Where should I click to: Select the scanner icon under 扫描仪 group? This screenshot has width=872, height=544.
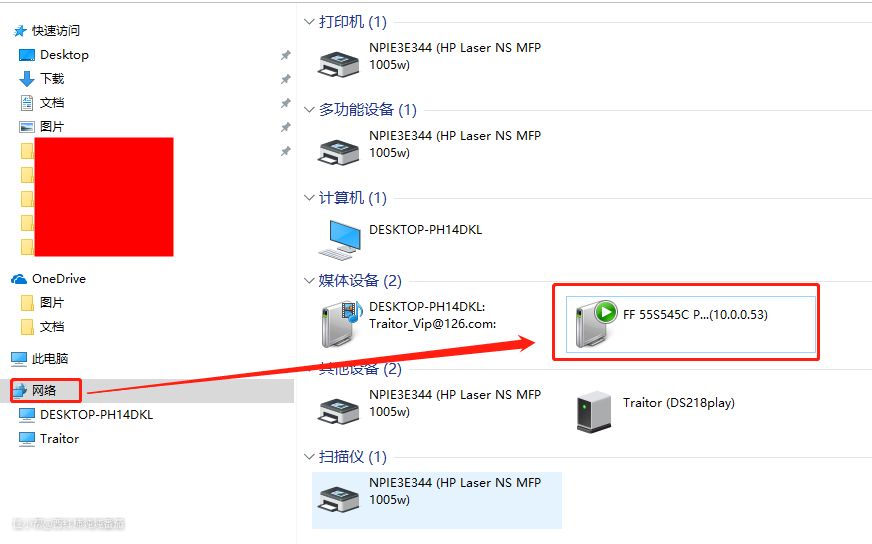click(x=338, y=499)
